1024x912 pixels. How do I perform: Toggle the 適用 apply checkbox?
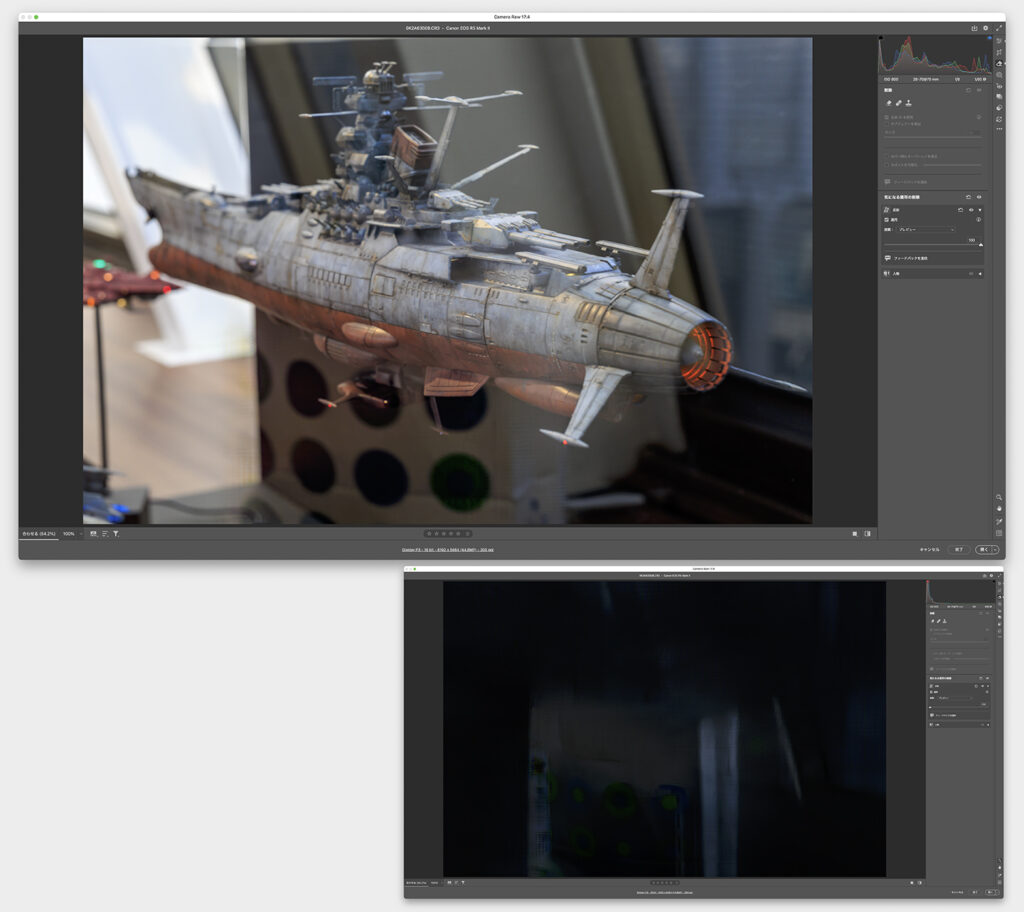pyautogui.click(x=886, y=220)
